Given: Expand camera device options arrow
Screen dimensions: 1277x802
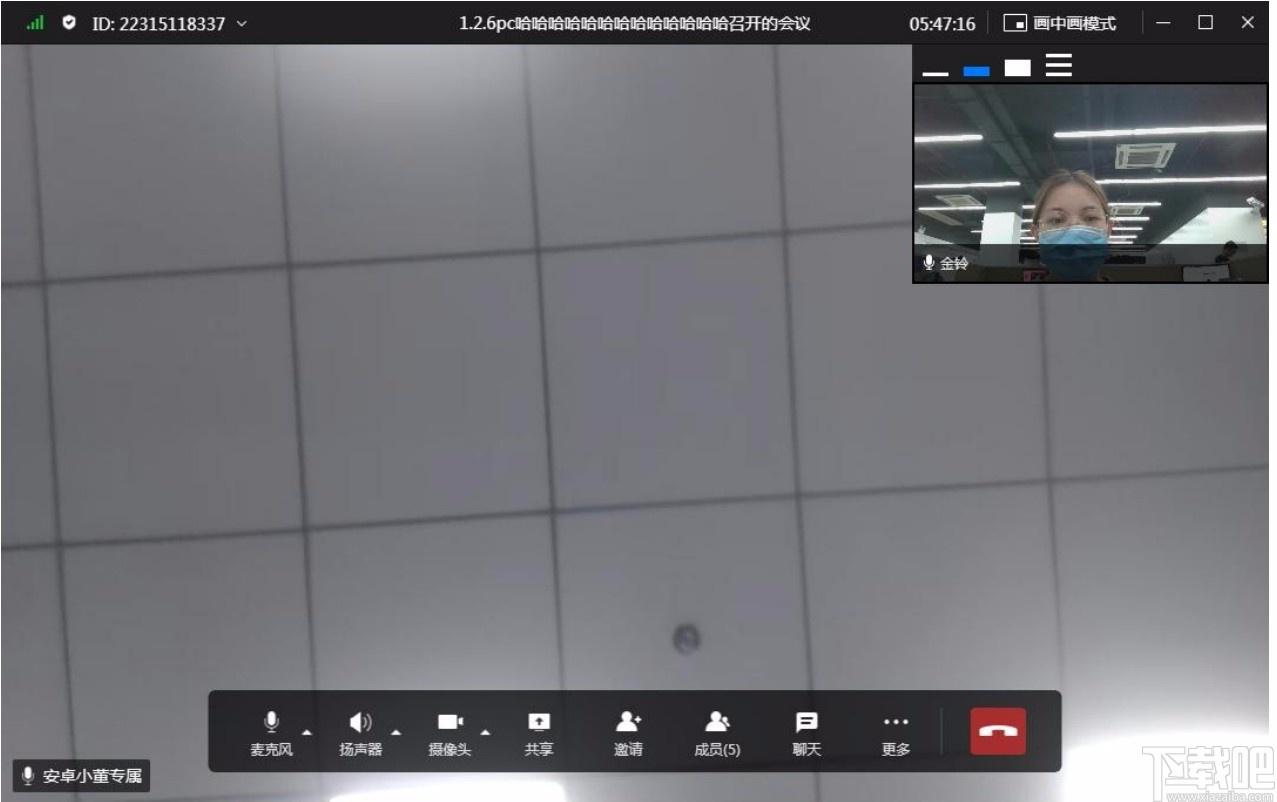Looking at the screenshot, I should tap(485, 732).
